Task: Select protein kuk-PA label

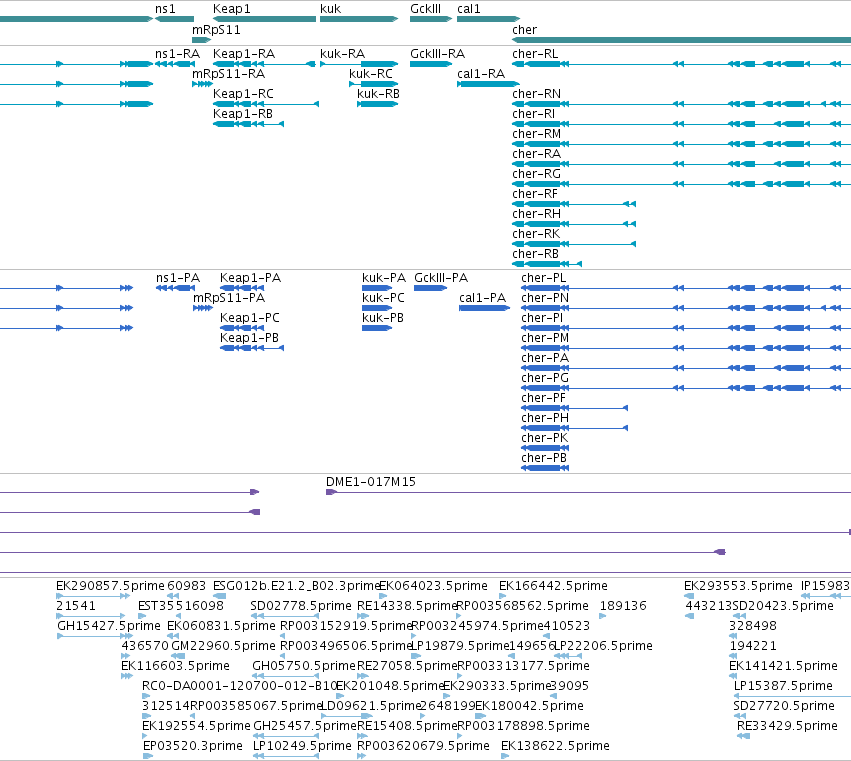Action: pyautogui.click(x=384, y=278)
